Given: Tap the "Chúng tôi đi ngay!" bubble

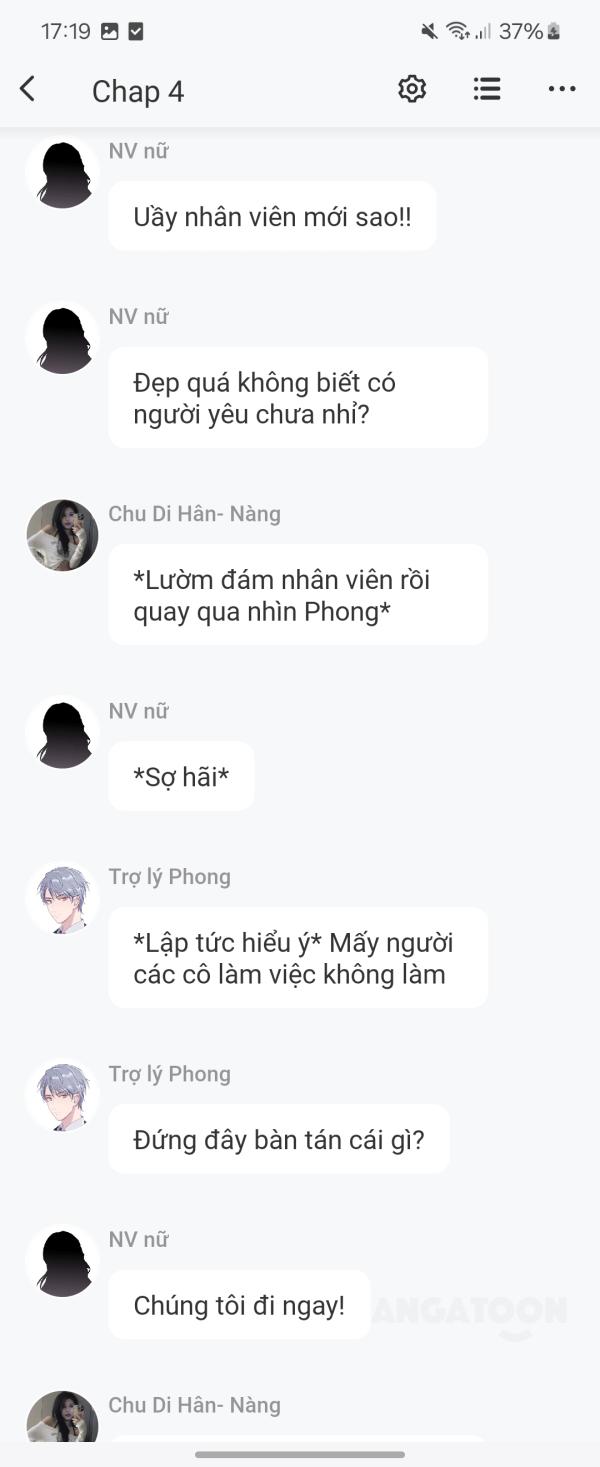Looking at the screenshot, I should click(x=239, y=1305).
